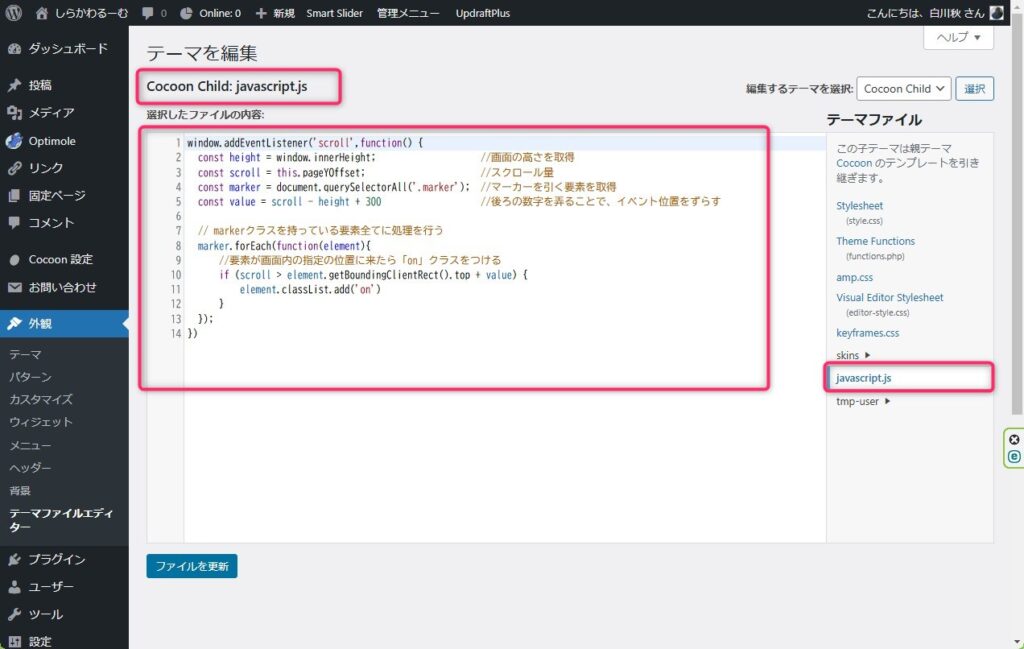Click the Select button beside theme dropdown
The height and width of the screenshot is (649, 1024).
[x=974, y=88]
